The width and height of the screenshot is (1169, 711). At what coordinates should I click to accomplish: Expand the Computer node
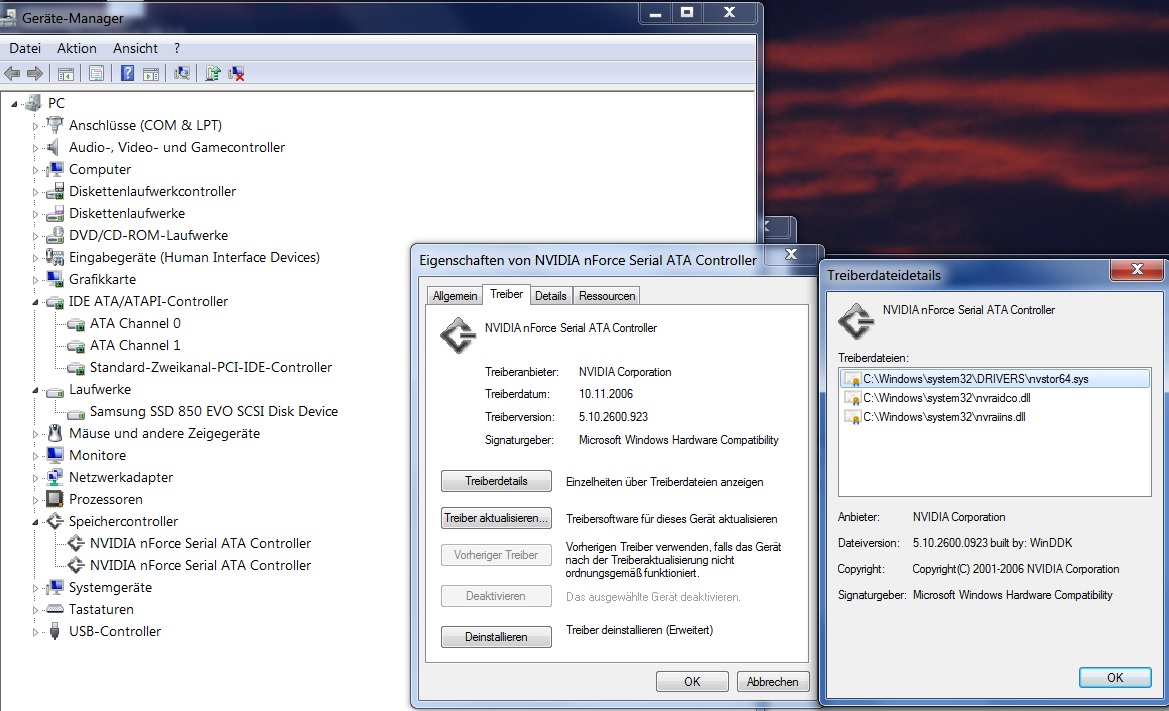(x=34, y=170)
